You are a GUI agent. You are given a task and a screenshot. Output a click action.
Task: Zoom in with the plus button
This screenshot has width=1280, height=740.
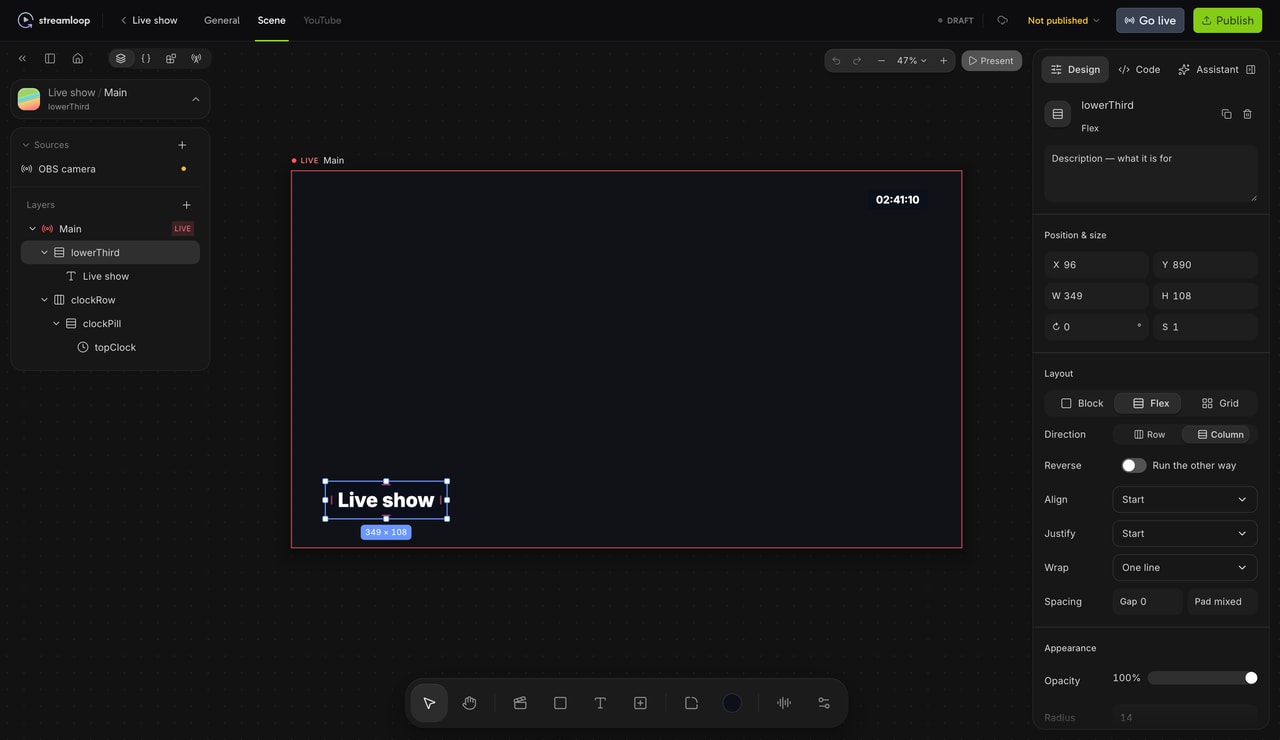[x=943, y=61]
